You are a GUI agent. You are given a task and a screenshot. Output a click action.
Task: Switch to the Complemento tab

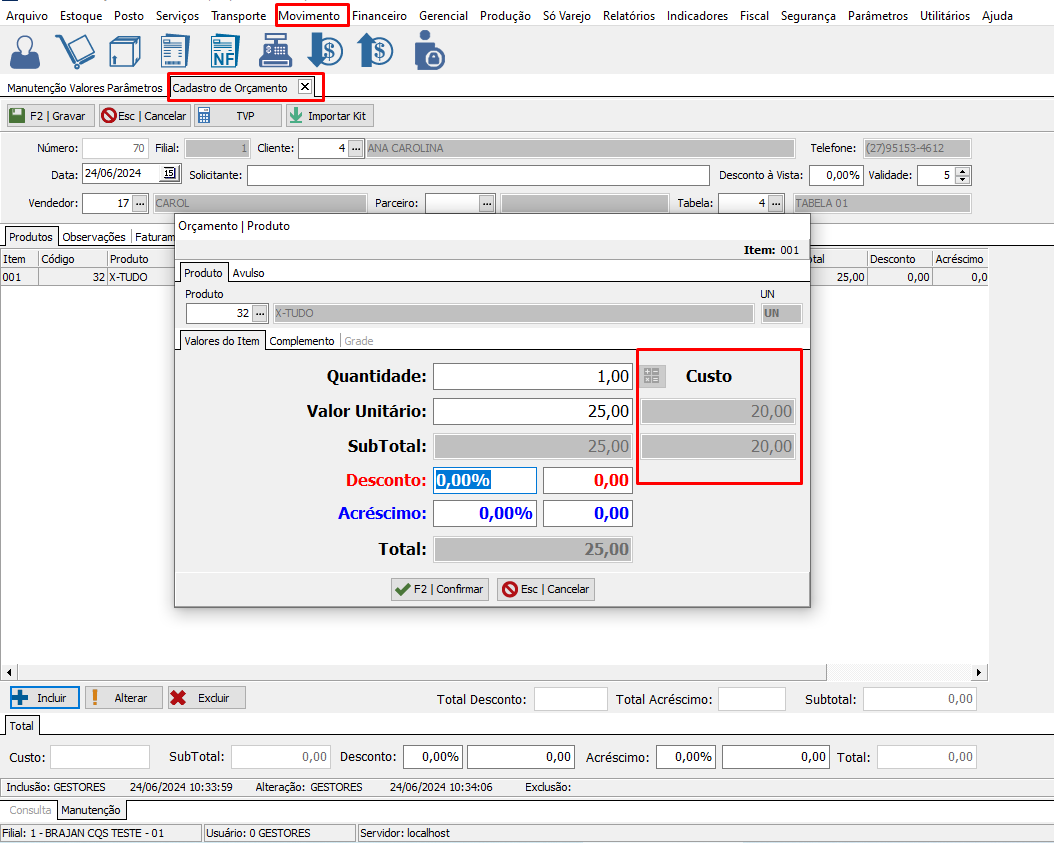302,341
